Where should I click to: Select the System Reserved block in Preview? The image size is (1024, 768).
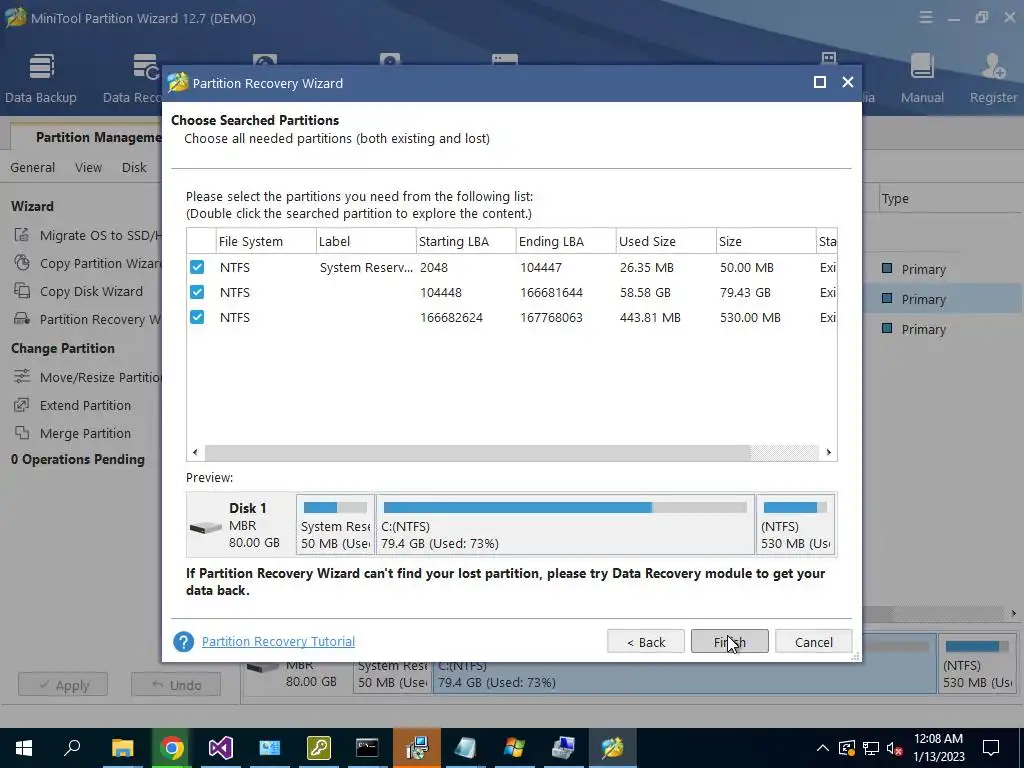335,524
